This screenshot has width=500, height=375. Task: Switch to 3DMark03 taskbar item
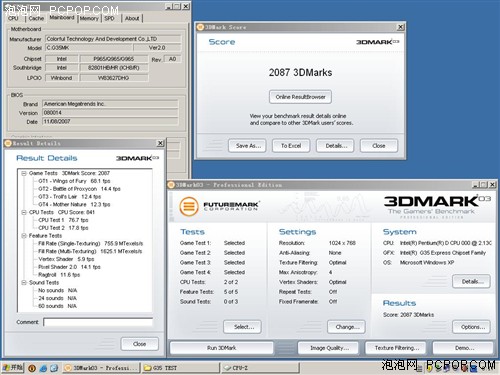[x=101, y=368]
